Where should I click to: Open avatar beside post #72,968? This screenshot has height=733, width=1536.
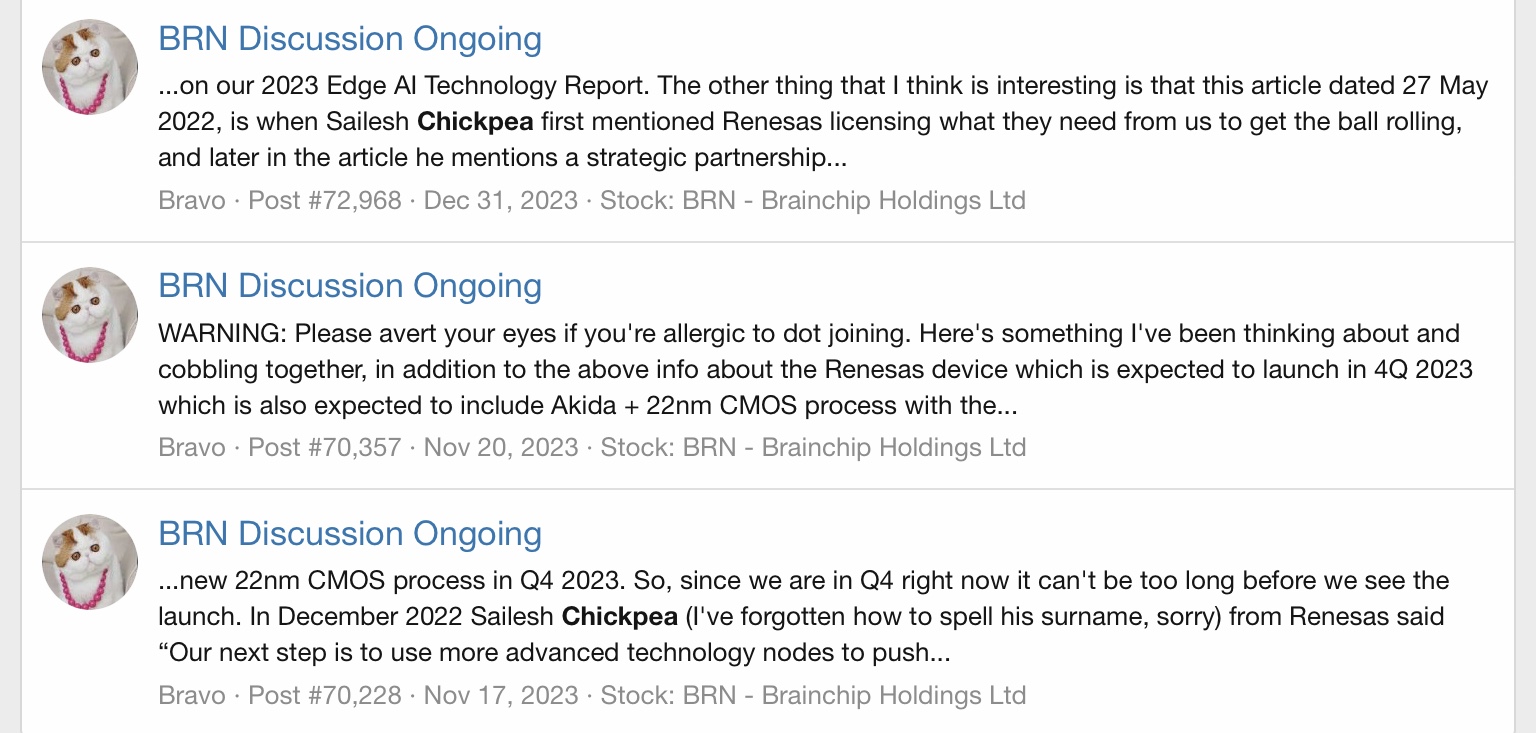(x=90, y=67)
